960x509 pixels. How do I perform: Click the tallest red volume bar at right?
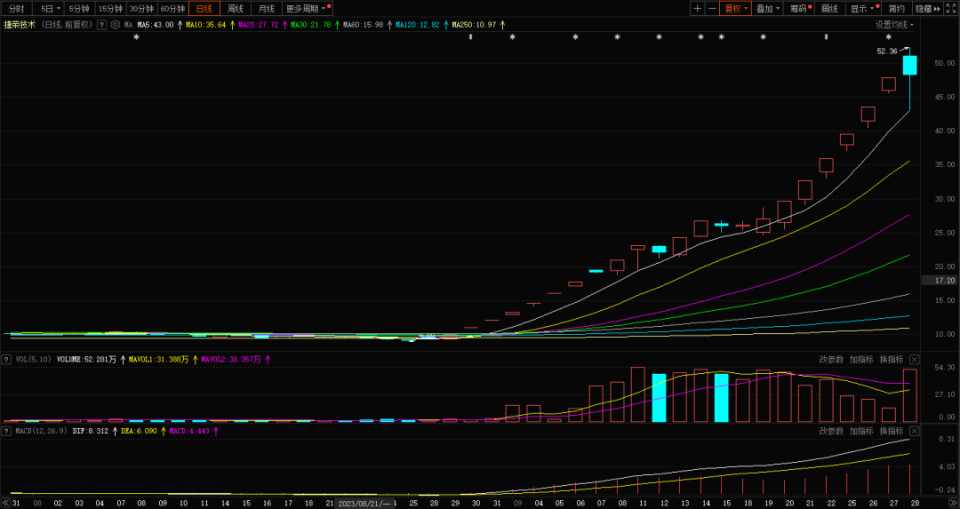pyautogui.click(x=910, y=395)
